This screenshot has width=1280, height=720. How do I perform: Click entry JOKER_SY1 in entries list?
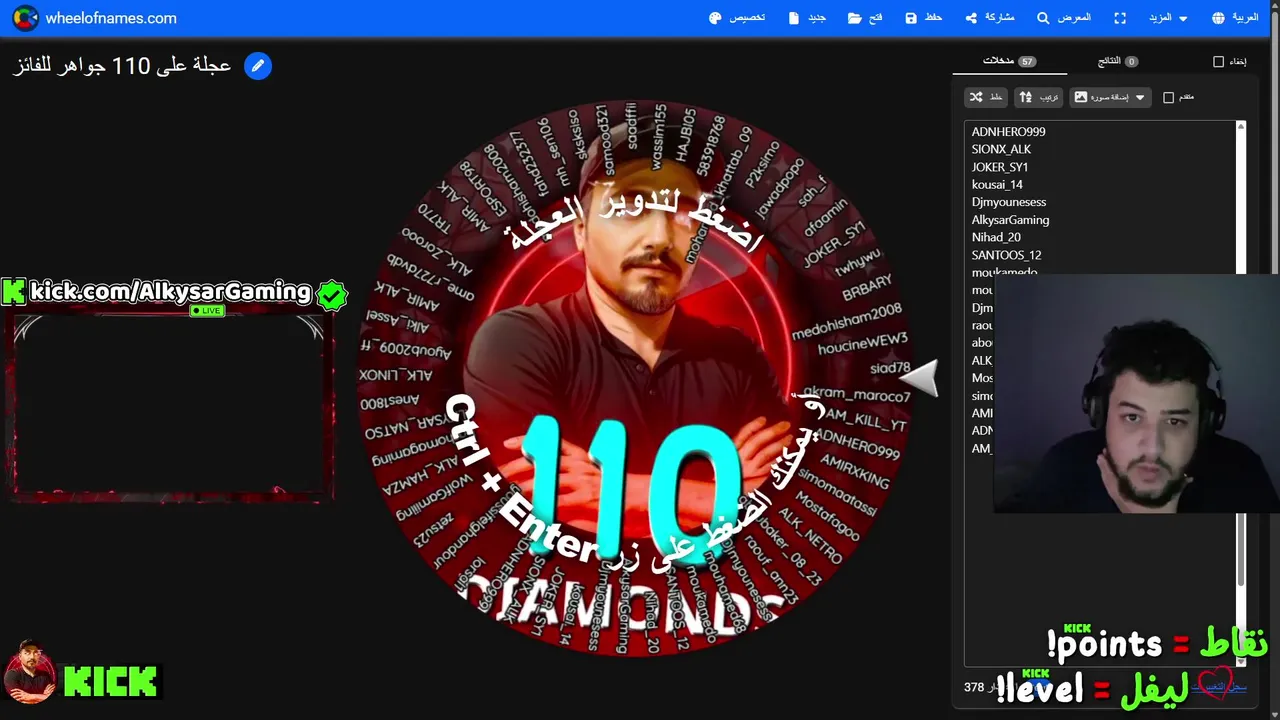(x=999, y=167)
